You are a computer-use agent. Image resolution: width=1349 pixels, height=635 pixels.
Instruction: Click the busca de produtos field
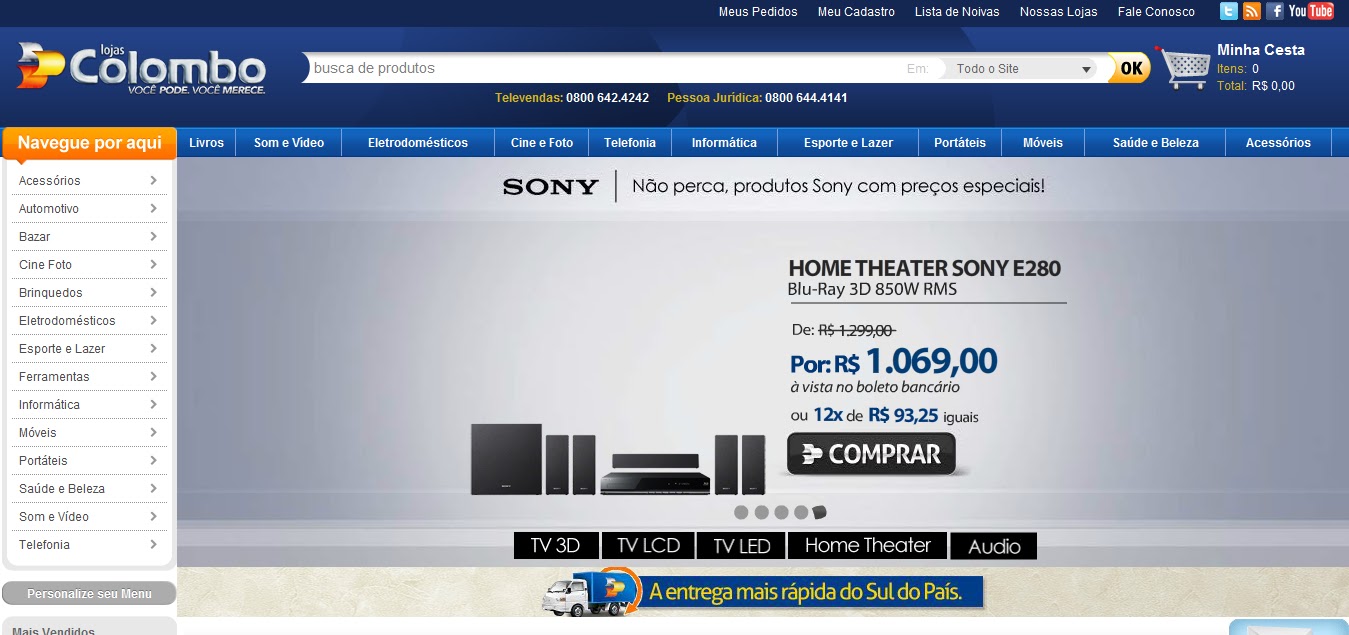coord(605,68)
